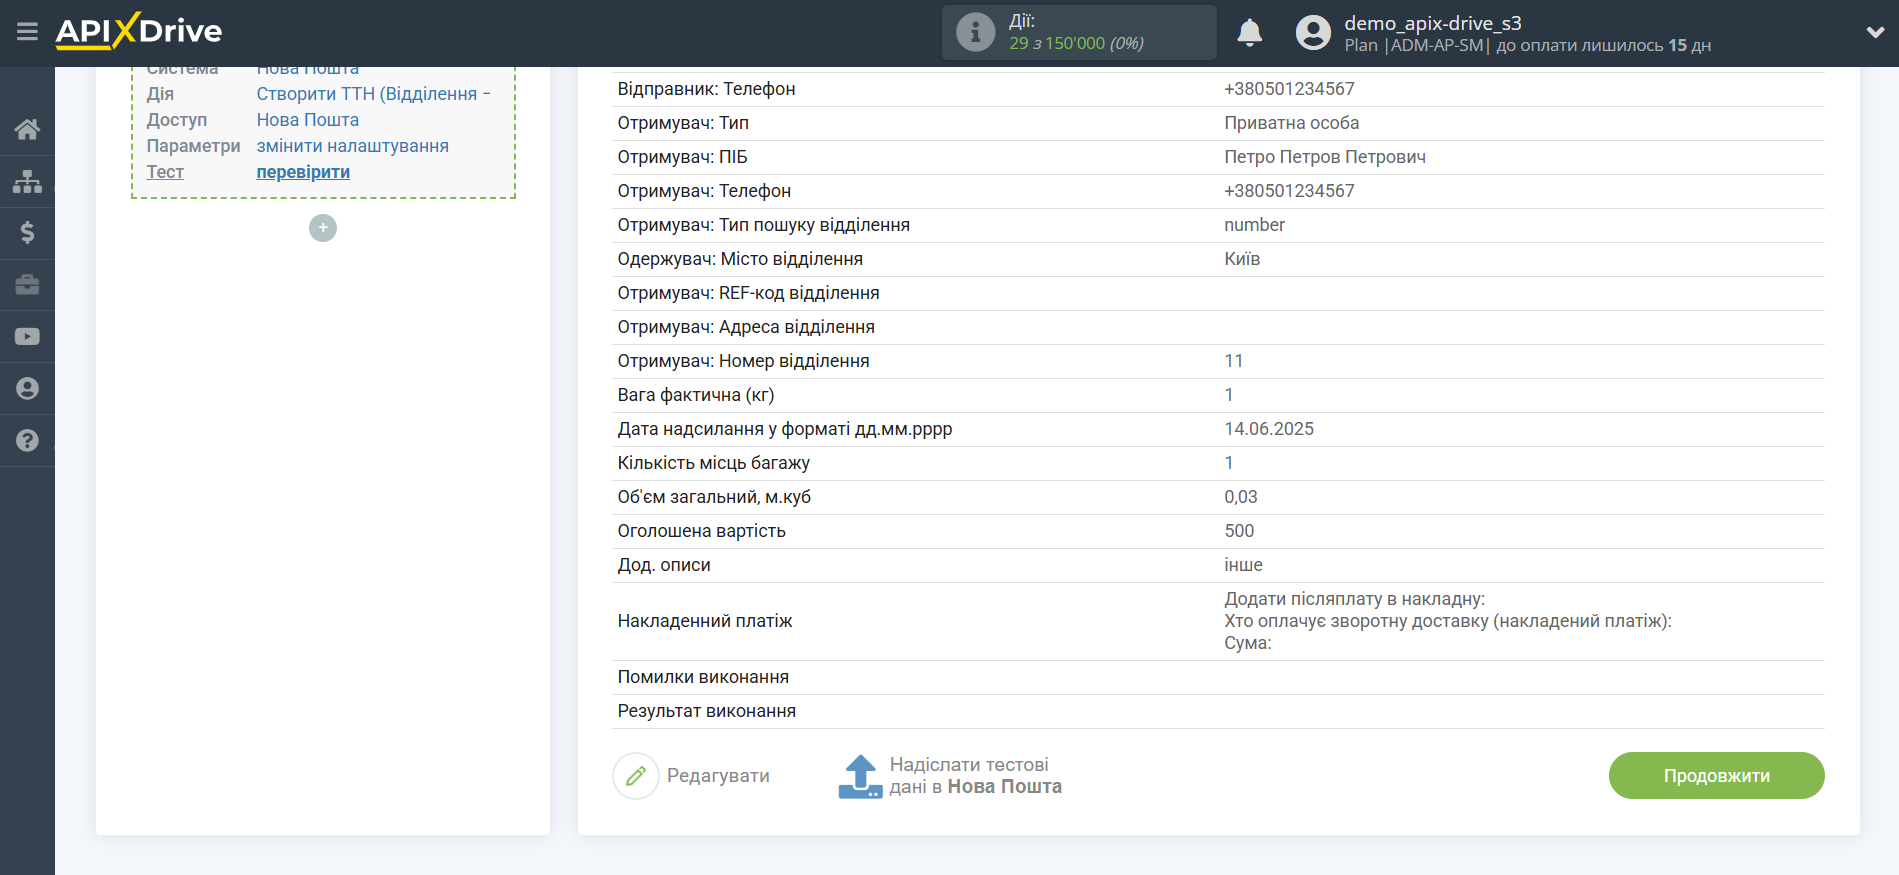Viewport: 1899px width, 875px height.
Task: Select Дод. описи row label
Action: 664,565
